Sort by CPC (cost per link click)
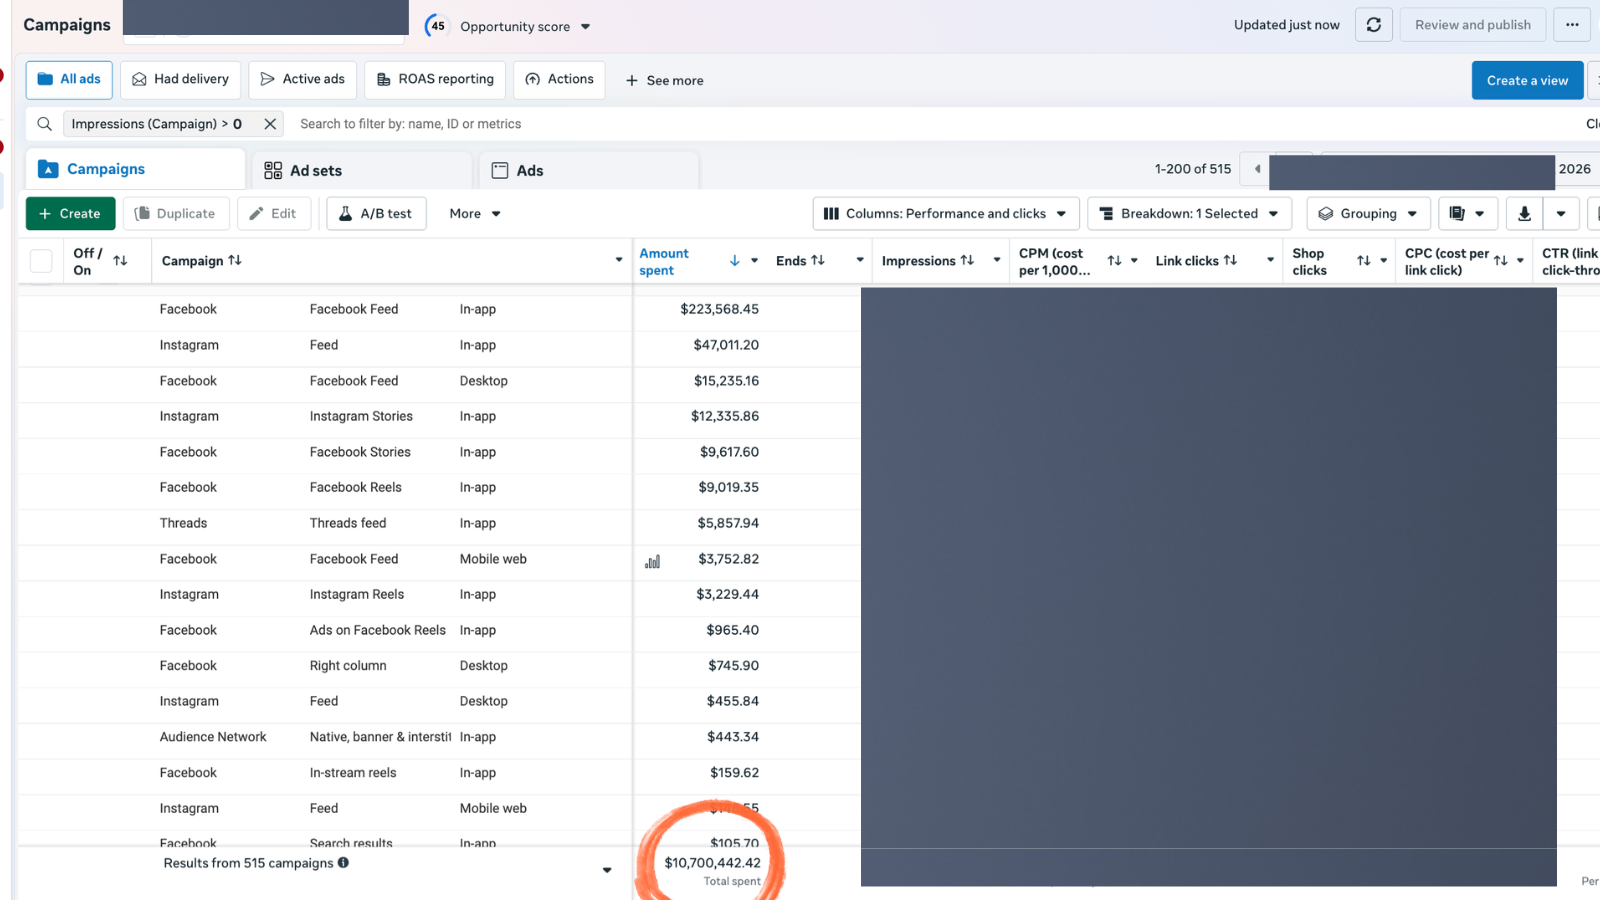Viewport: 1600px width, 900px height. [1500, 261]
